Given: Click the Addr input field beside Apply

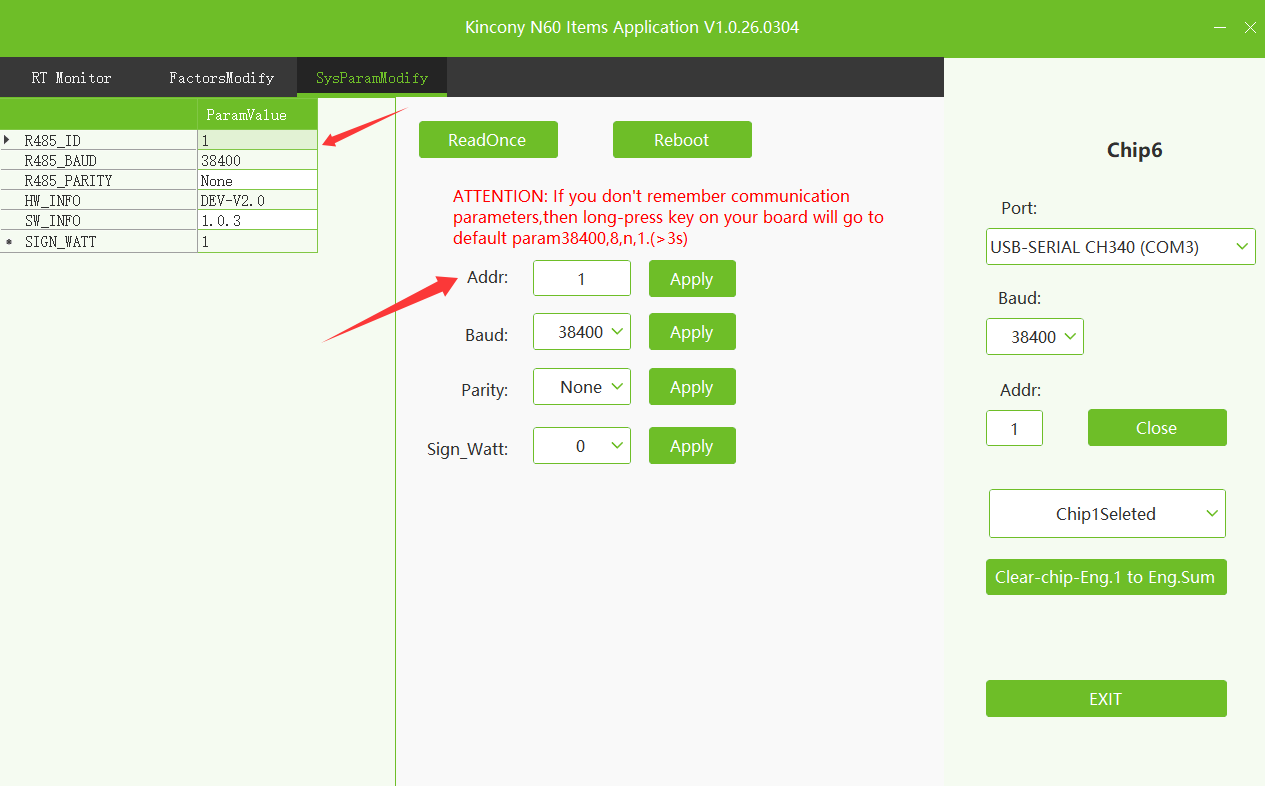Looking at the screenshot, I should coord(581,279).
